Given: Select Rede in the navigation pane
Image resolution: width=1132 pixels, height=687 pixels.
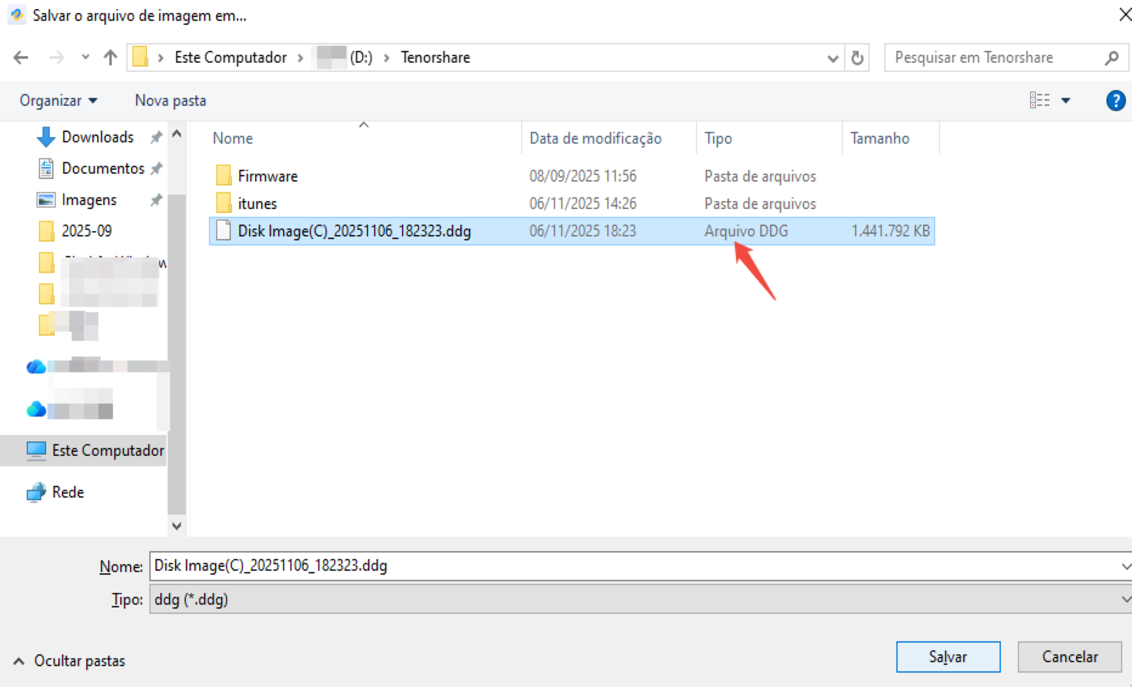Looking at the screenshot, I should (x=68, y=492).
